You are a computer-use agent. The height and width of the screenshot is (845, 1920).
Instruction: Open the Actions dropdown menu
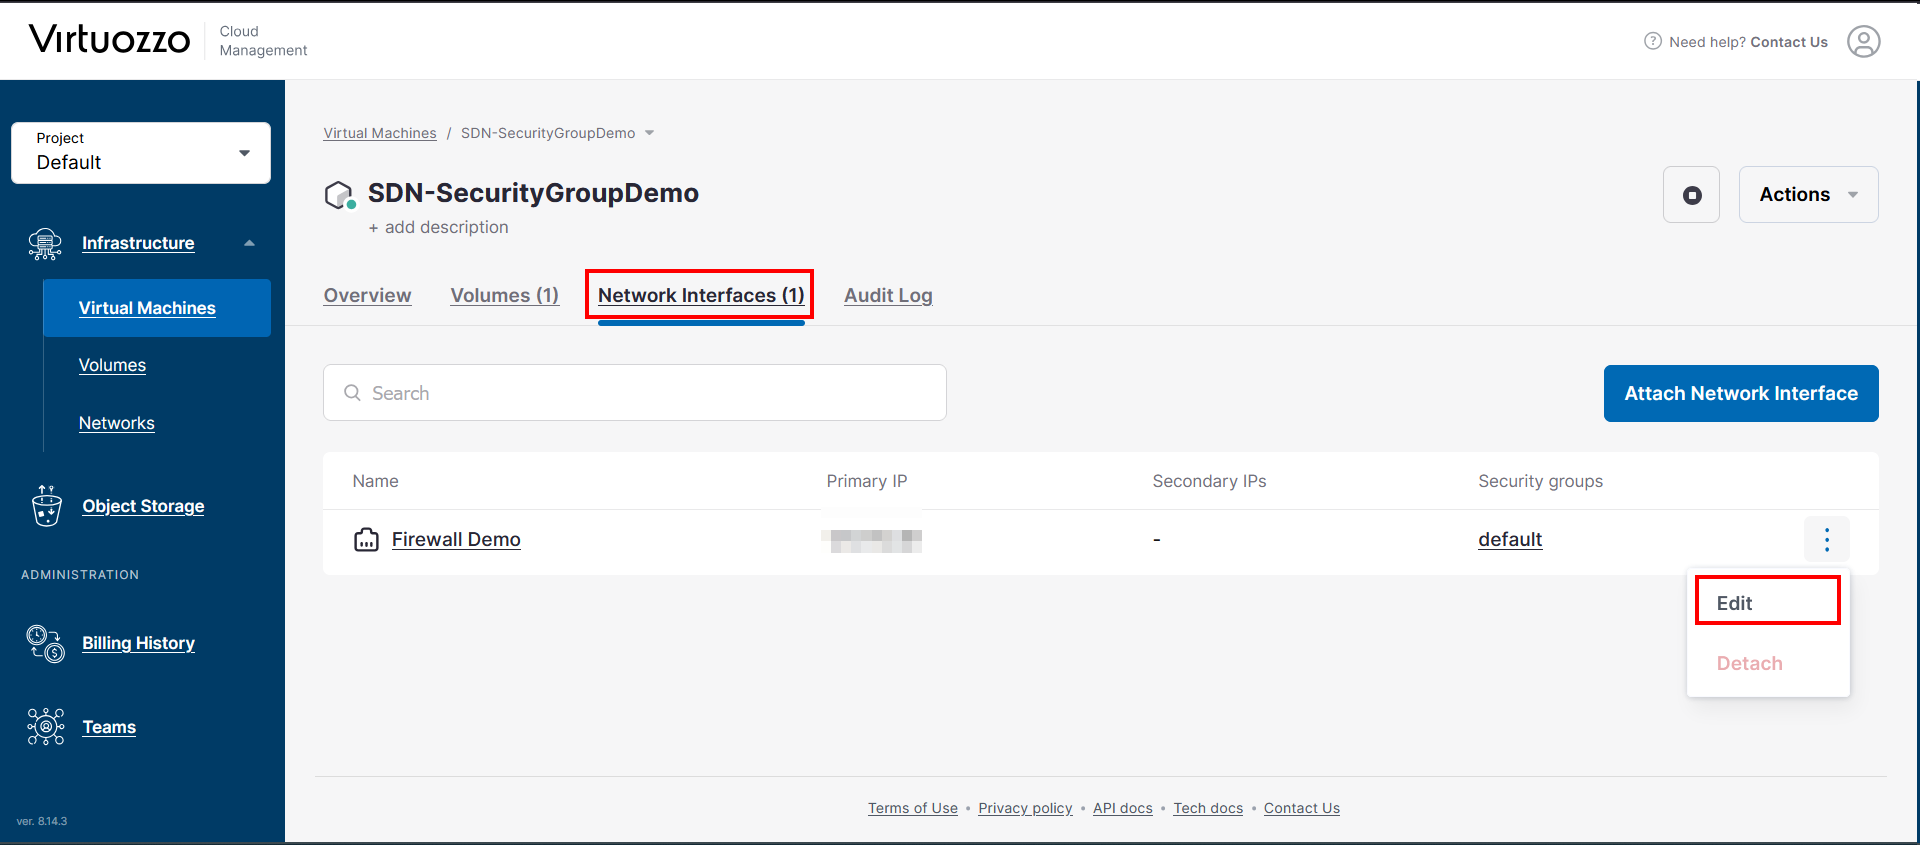pos(1808,195)
